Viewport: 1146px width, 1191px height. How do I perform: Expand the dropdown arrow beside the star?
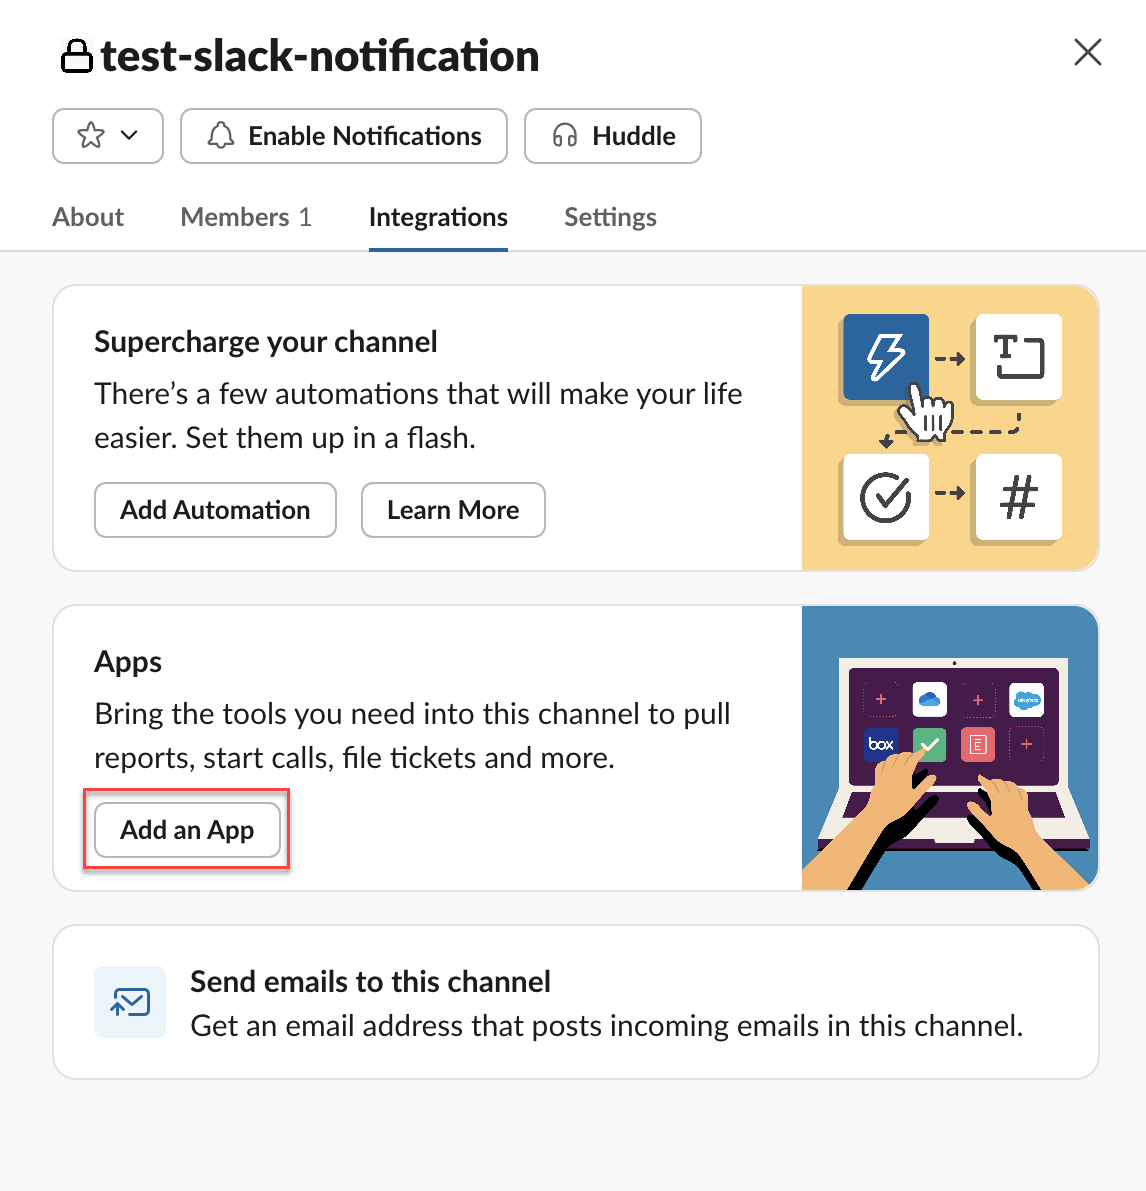(x=129, y=135)
